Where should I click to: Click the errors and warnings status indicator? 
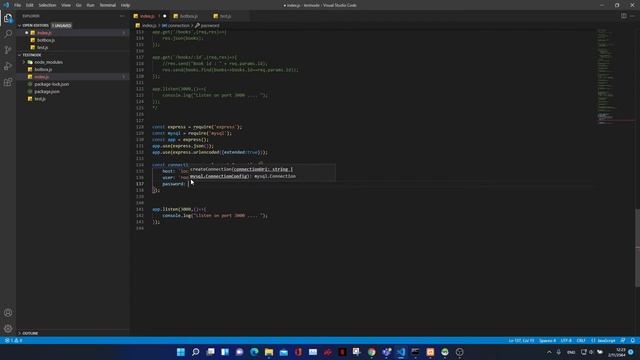[x=13, y=340]
